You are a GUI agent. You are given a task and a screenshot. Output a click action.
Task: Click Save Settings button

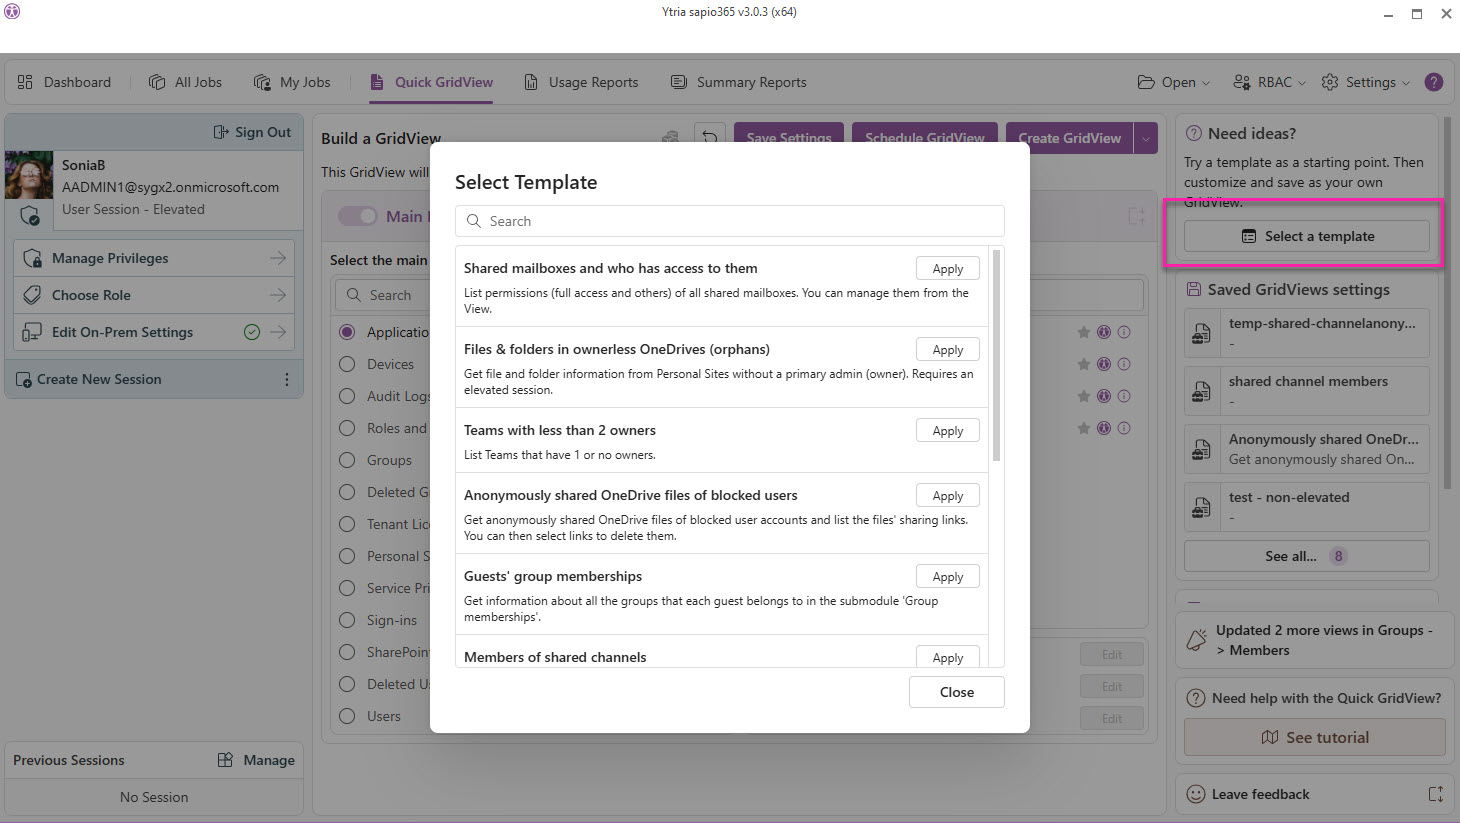tap(789, 137)
